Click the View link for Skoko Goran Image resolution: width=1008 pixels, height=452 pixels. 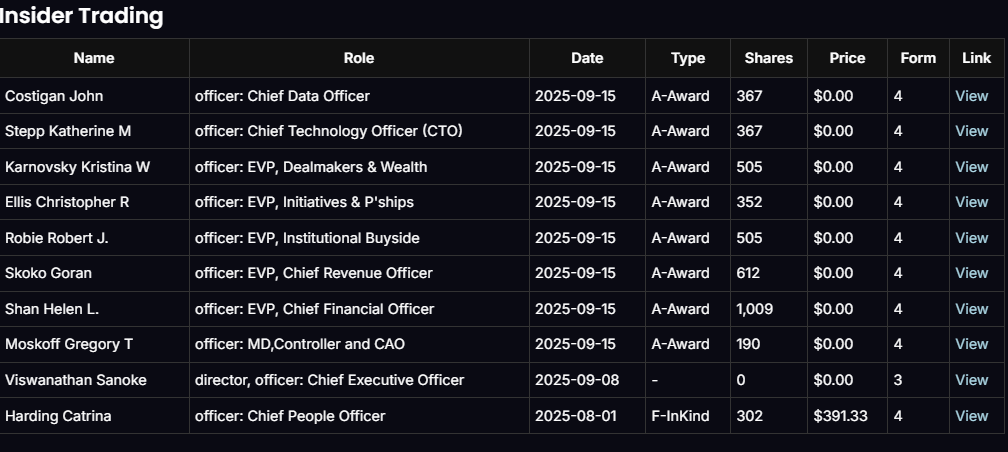pyautogui.click(x=971, y=273)
